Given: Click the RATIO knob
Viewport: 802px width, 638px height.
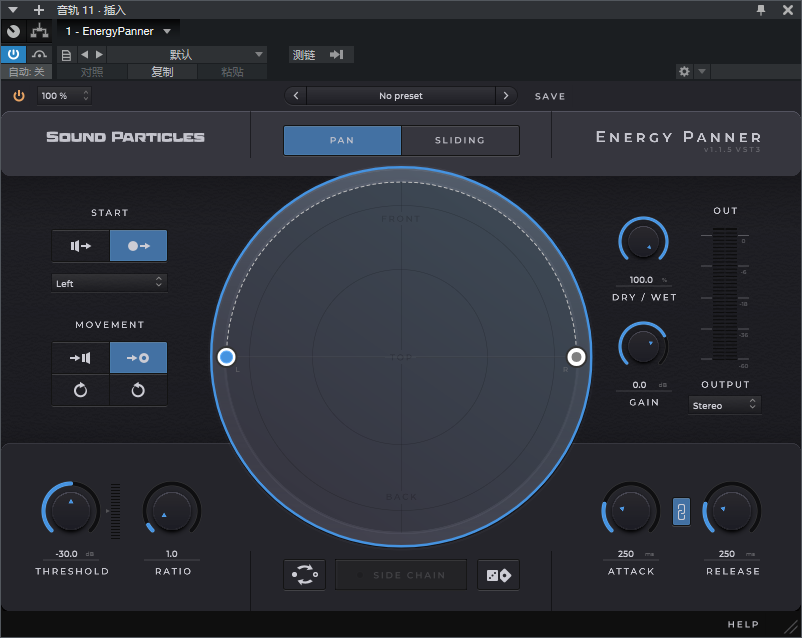Looking at the screenshot, I should (172, 511).
